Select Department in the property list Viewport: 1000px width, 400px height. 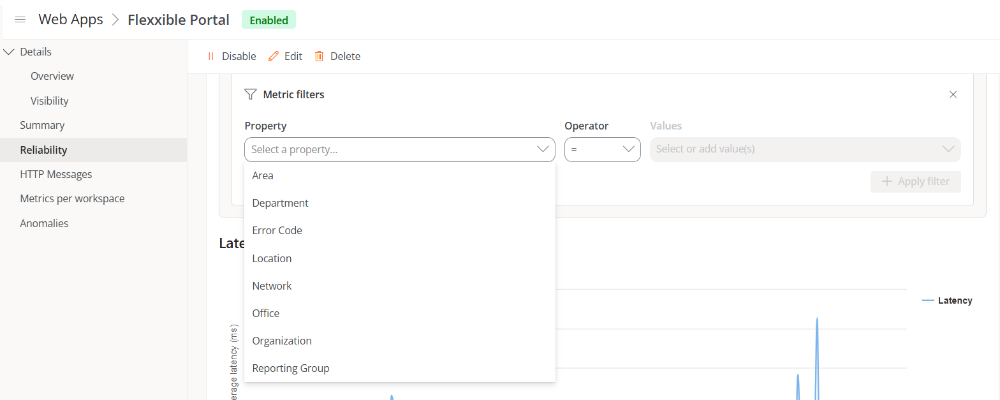point(280,203)
